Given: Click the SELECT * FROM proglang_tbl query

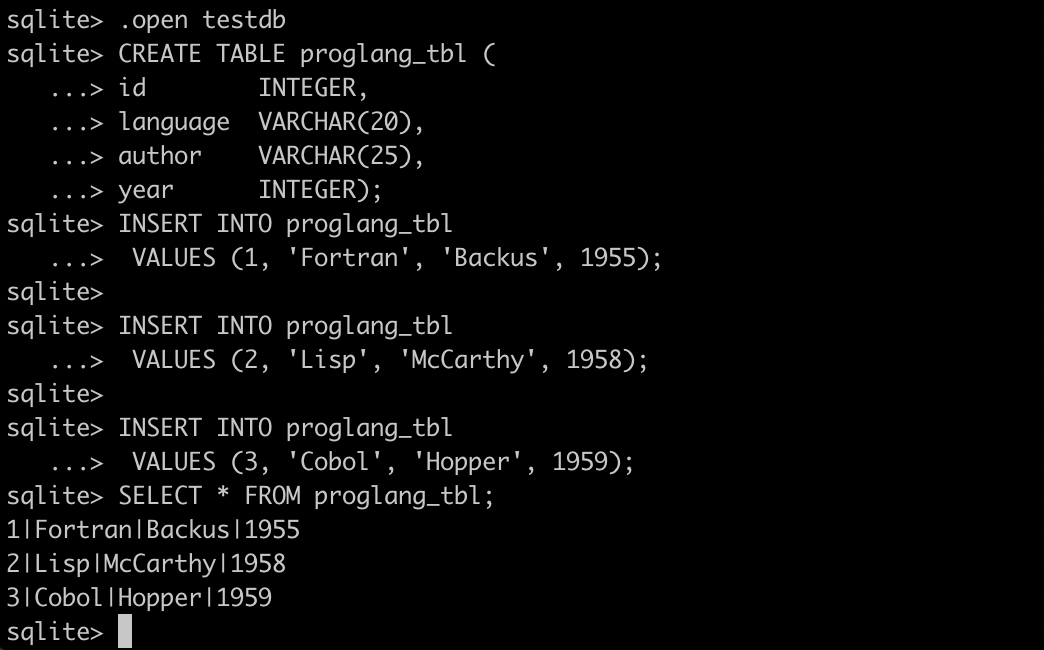Looking at the screenshot, I should click(x=306, y=495).
